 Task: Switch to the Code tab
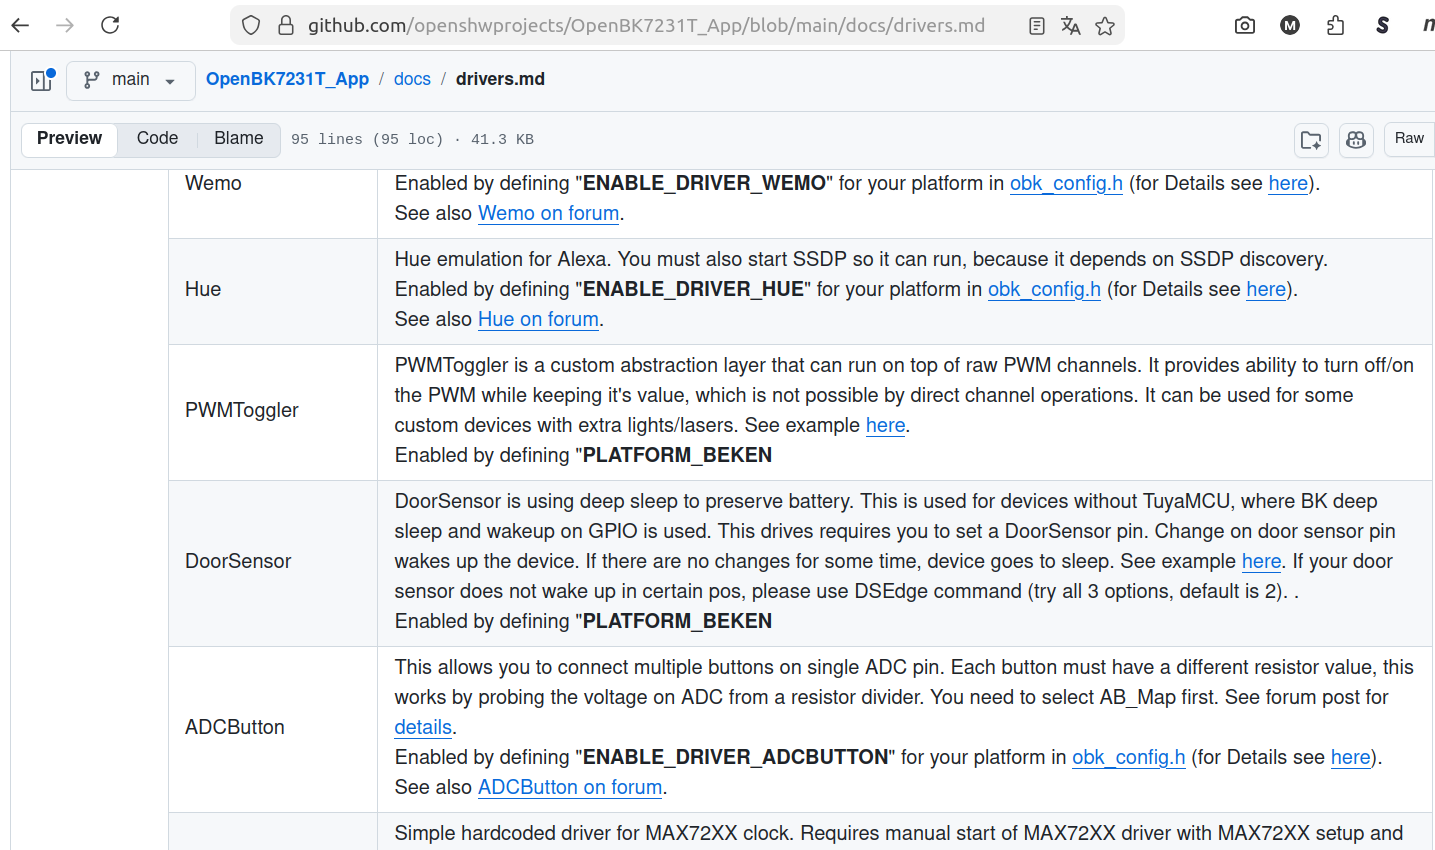[x=157, y=139]
